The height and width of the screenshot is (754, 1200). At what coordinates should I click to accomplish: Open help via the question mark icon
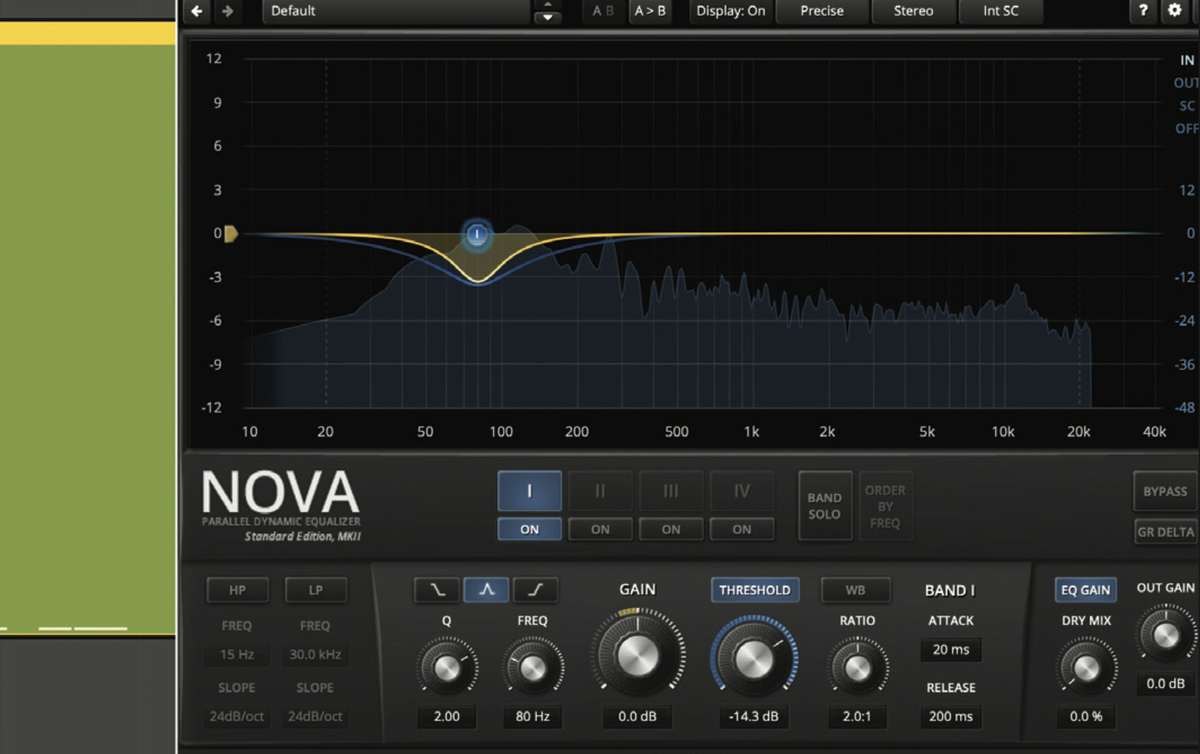[1142, 11]
